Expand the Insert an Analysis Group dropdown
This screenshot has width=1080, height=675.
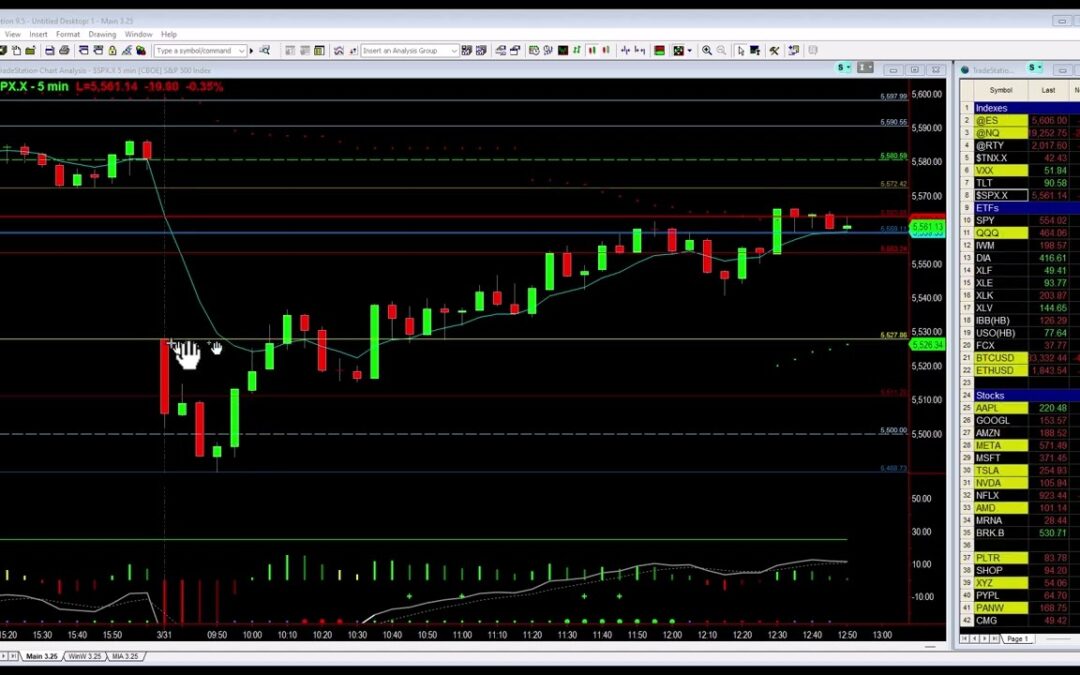pyautogui.click(x=454, y=50)
